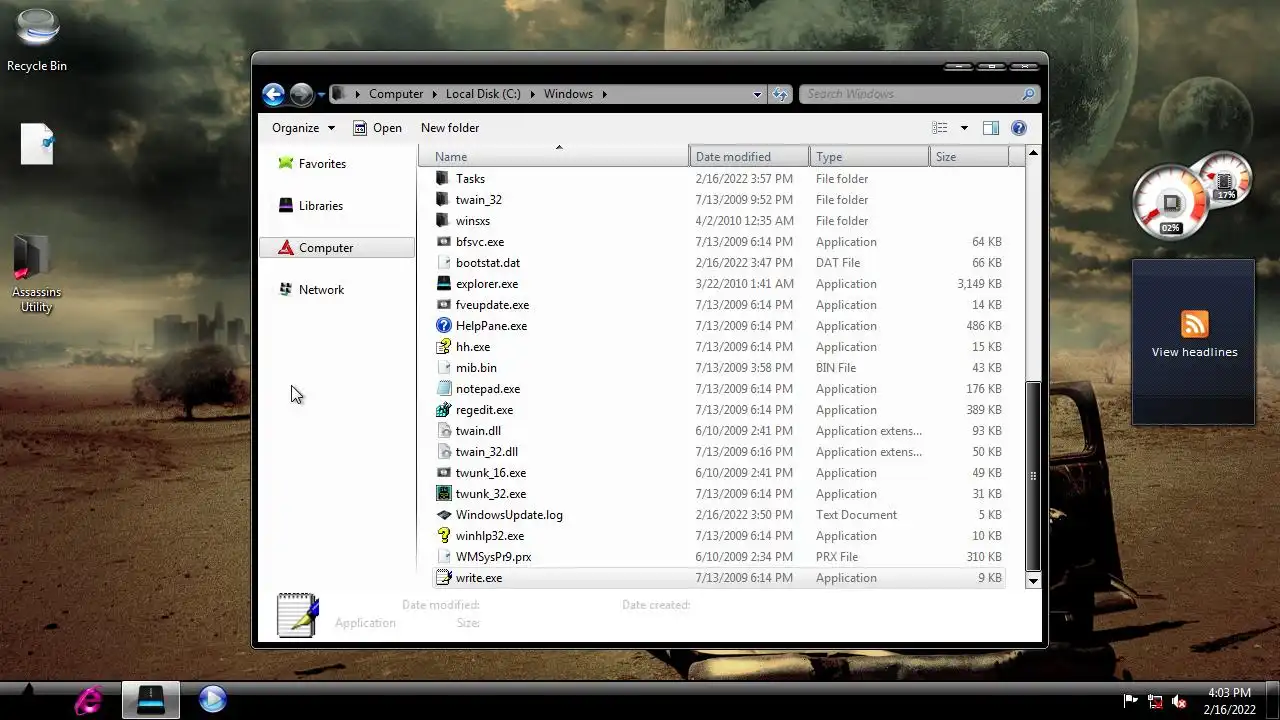Click in the Search Windows field
Viewport: 1280px width, 720px height.
911,94
